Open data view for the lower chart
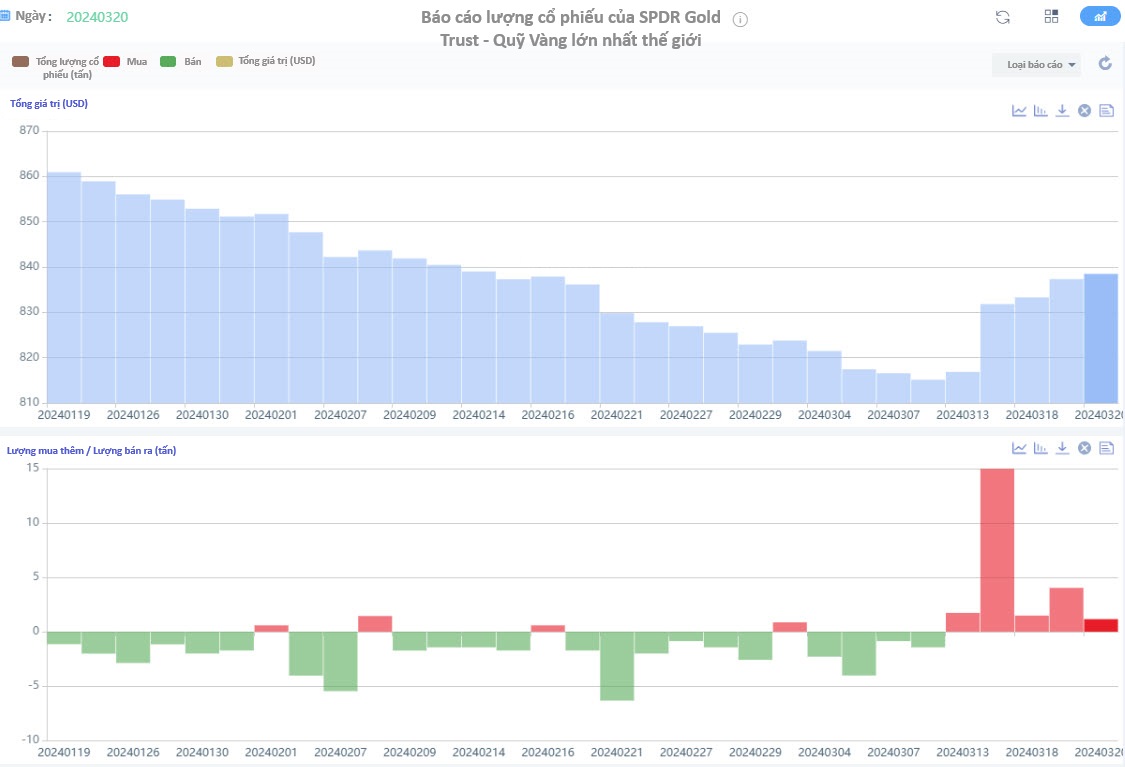This screenshot has height=767, width=1125. pos(1106,448)
